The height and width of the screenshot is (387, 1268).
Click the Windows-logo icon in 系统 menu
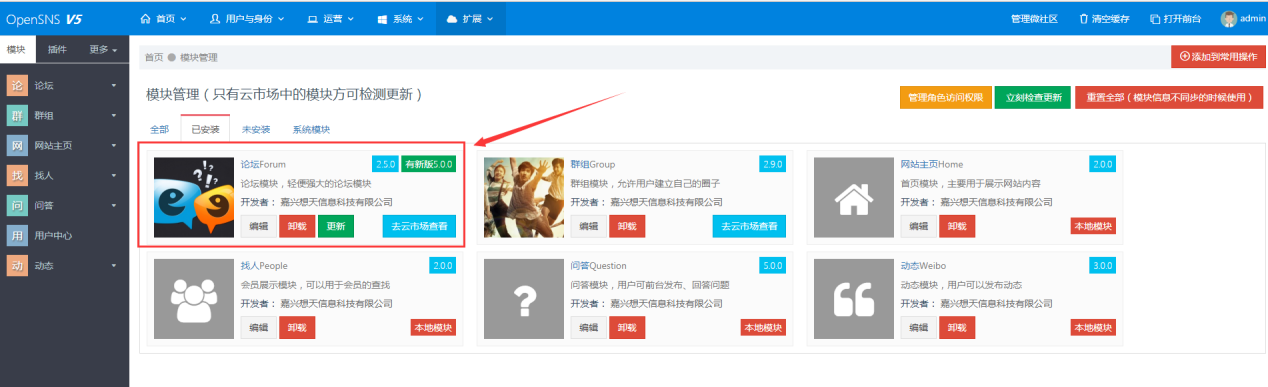click(x=383, y=18)
